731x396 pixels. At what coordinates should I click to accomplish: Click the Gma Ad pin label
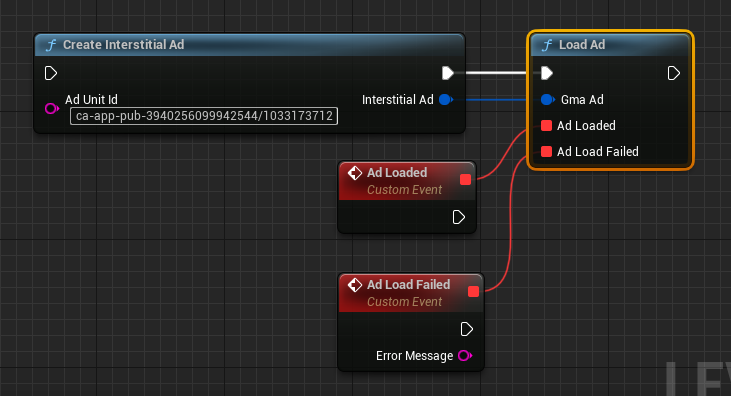point(582,100)
